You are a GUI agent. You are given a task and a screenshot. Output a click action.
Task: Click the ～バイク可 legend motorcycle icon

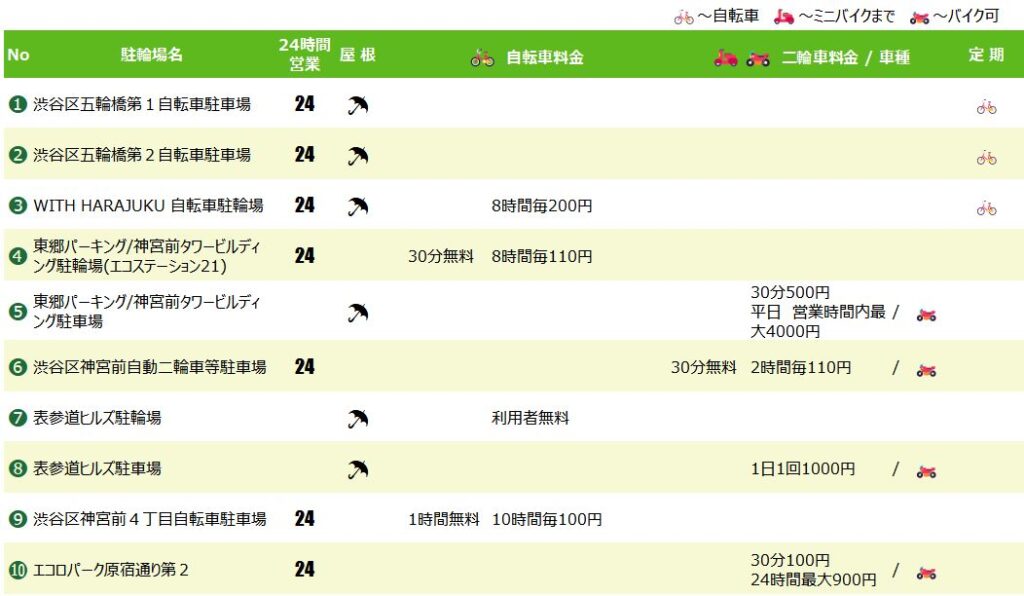tap(919, 17)
